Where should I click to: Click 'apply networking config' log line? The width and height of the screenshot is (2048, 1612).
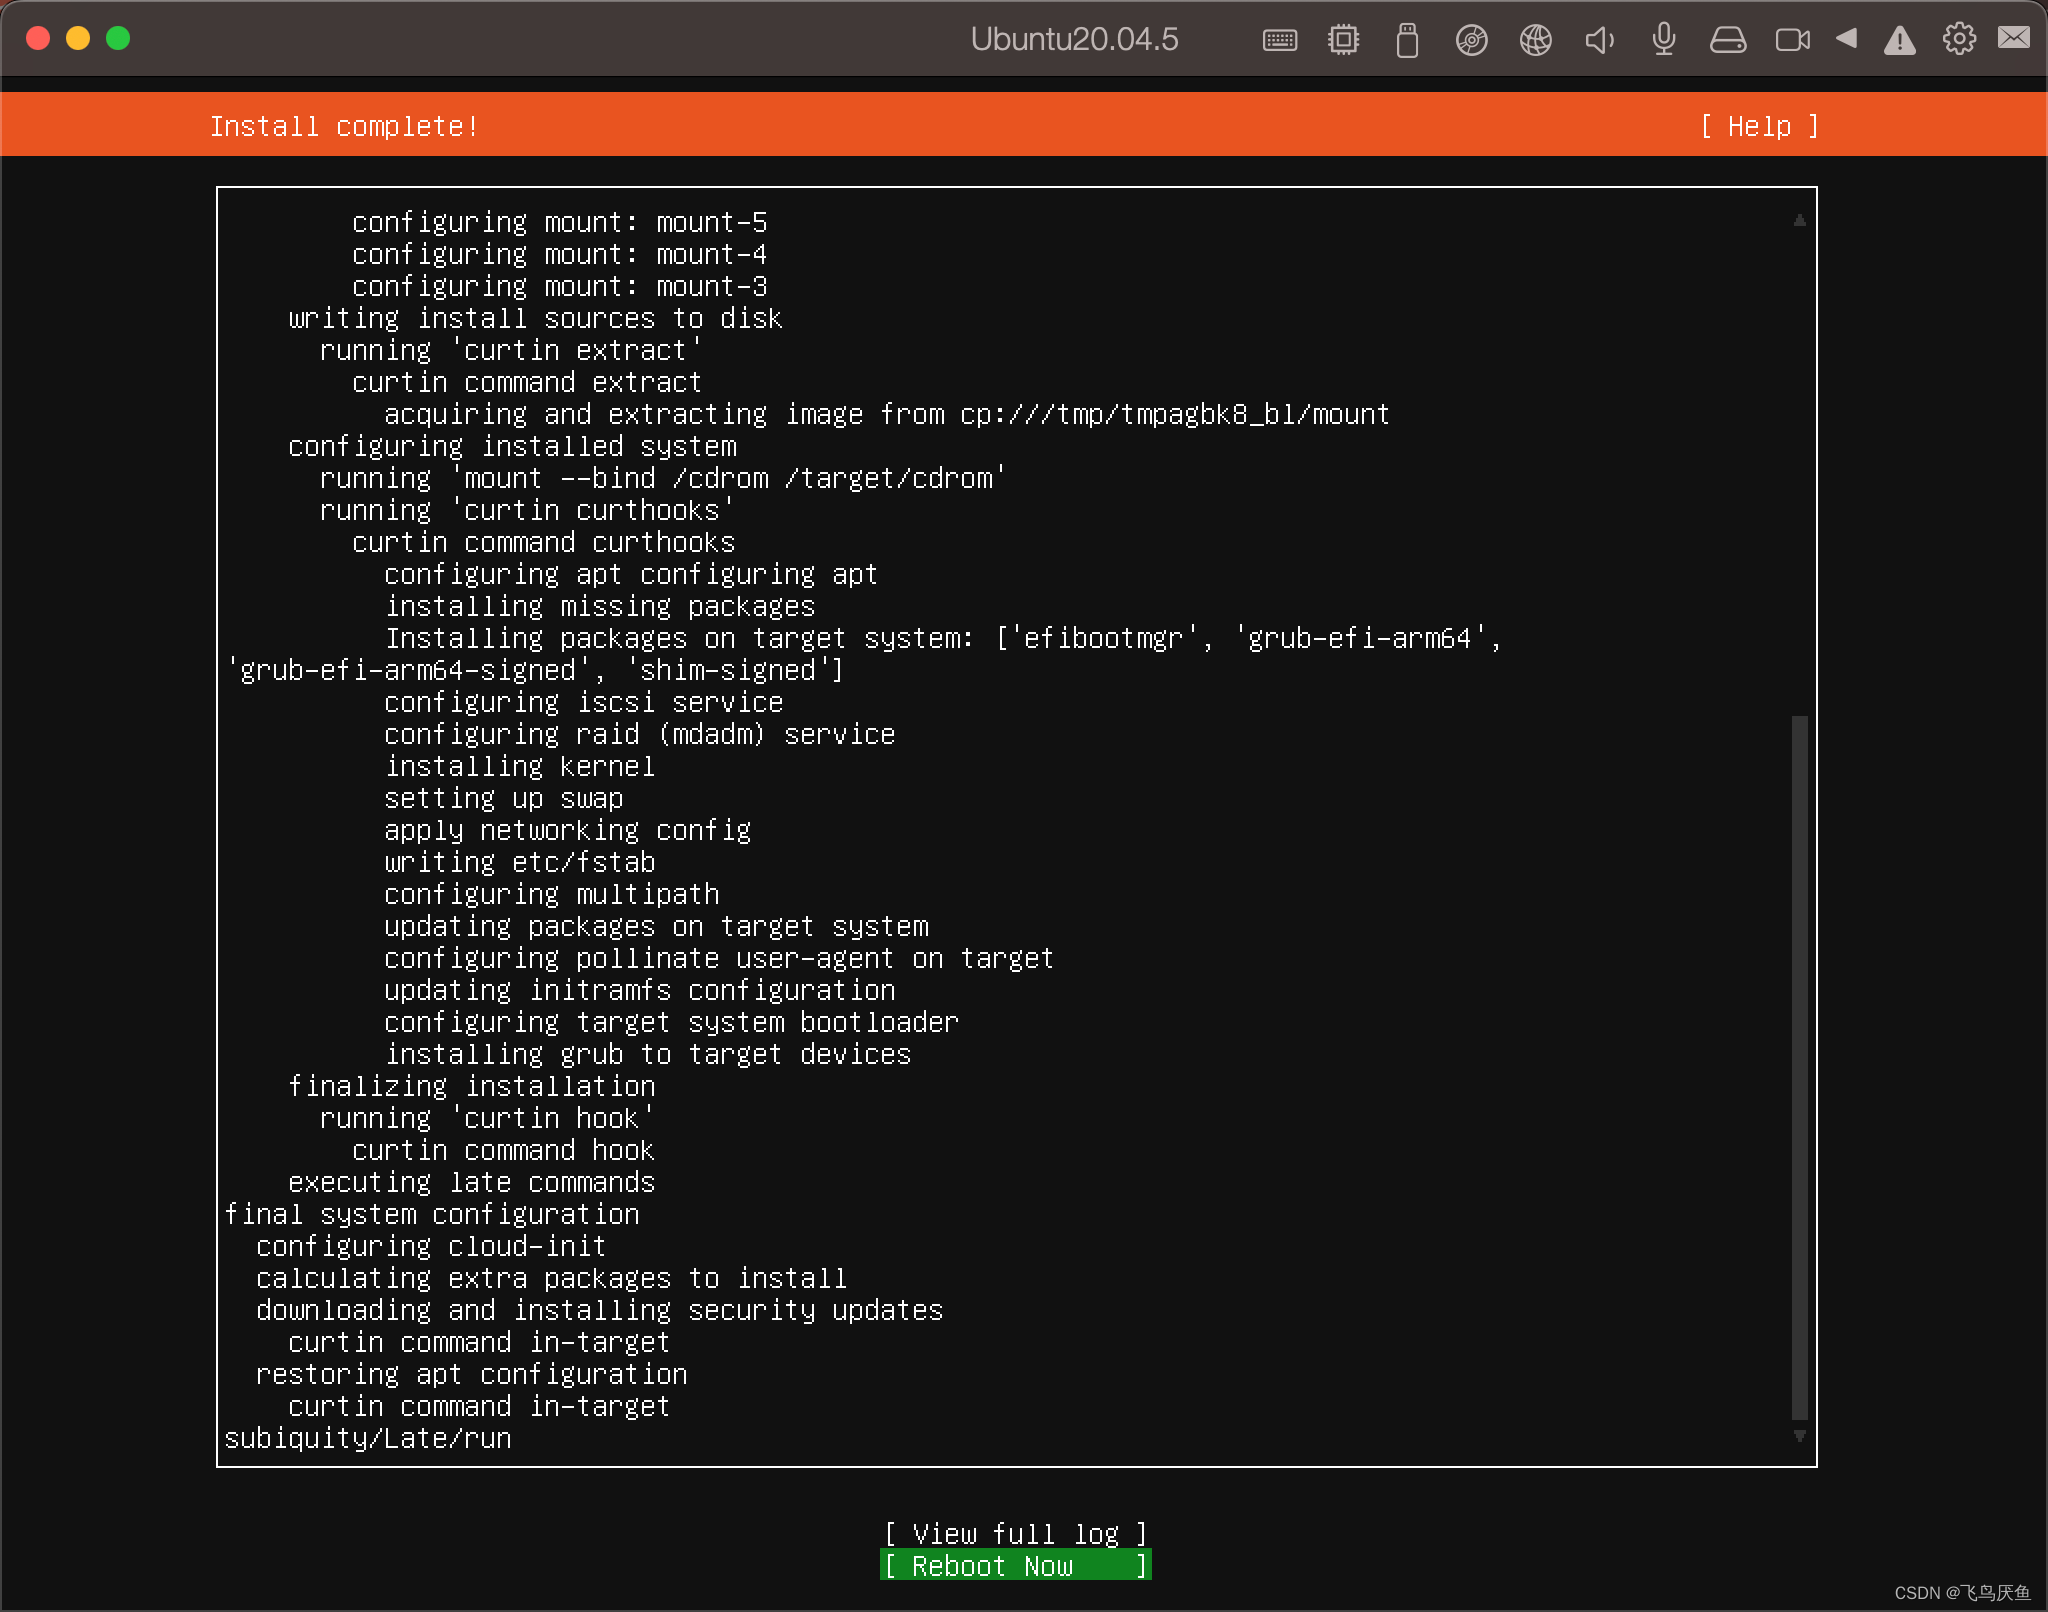point(568,830)
